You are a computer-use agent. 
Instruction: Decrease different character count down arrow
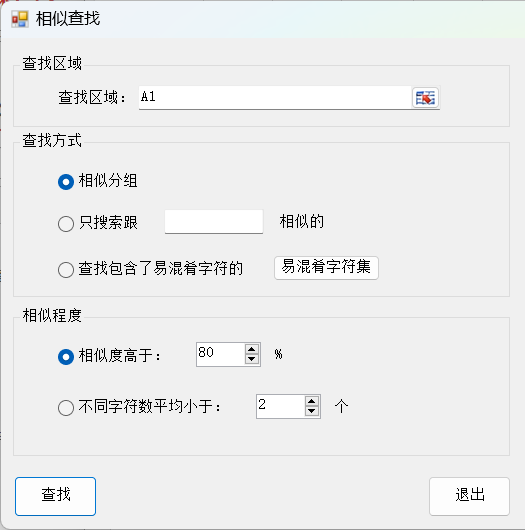(x=312, y=411)
